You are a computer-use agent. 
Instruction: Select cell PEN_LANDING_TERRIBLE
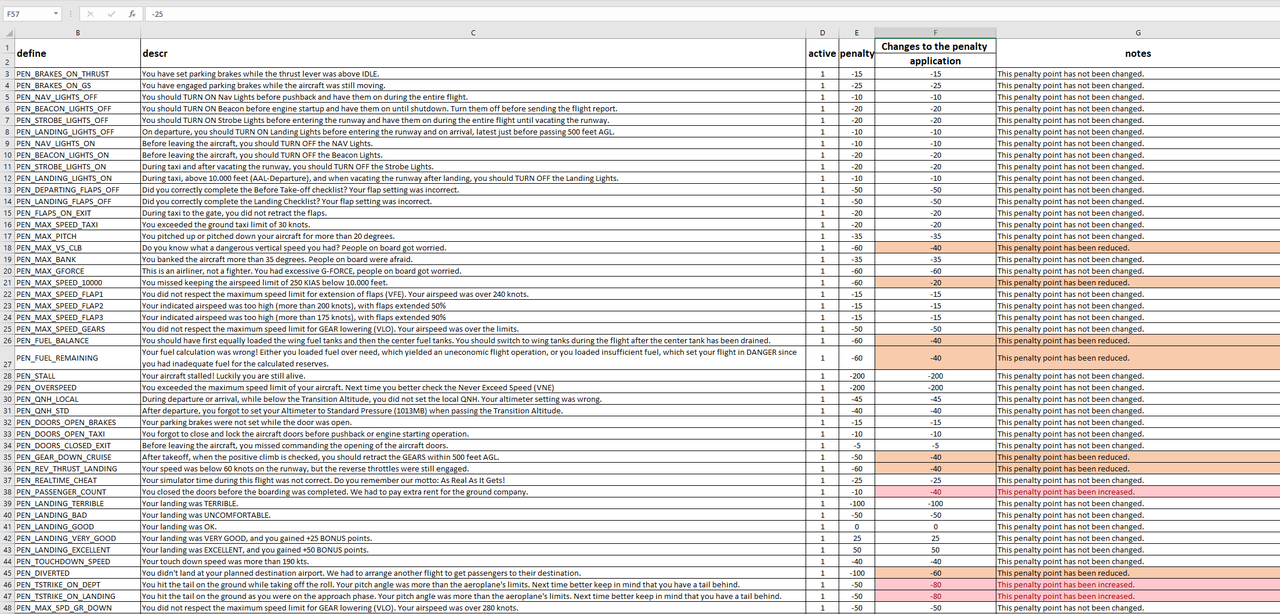click(78, 503)
